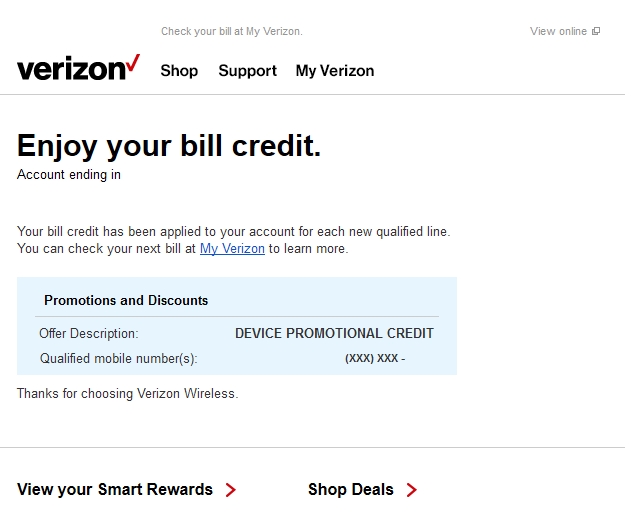Open the Support menu item
Viewport: 637px width, 526px height.
[247, 71]
